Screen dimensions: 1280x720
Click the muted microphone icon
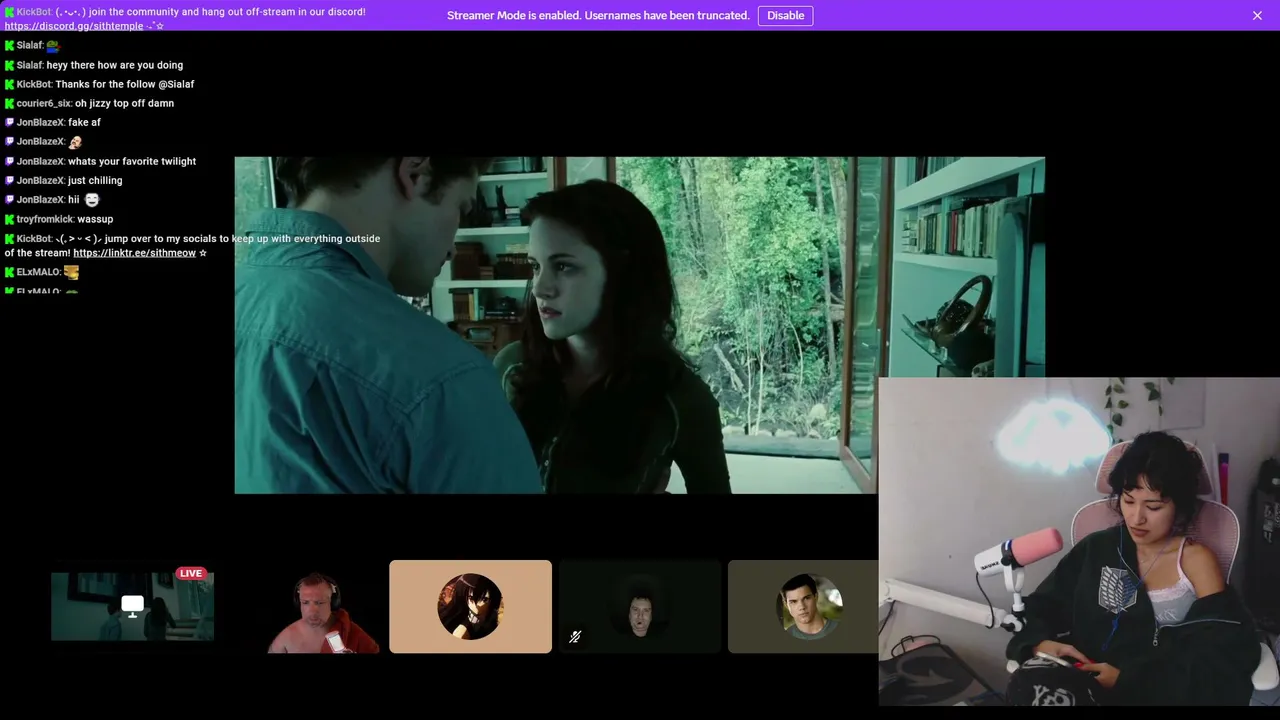tap(575, 637)
